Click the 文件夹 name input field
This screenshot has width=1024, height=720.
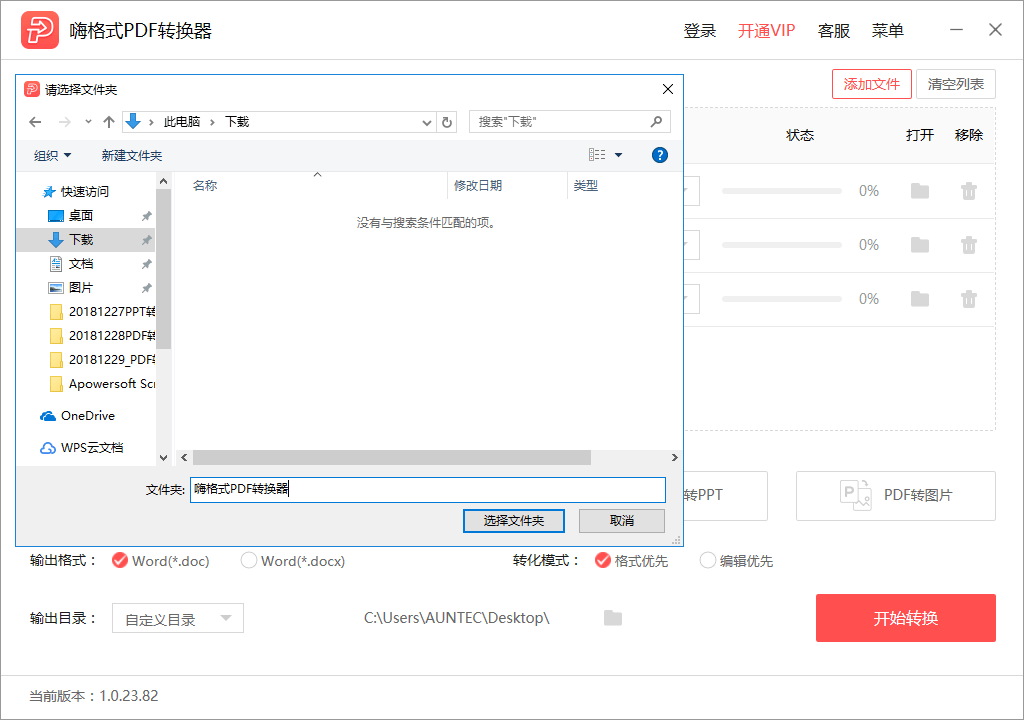point(428,489)
